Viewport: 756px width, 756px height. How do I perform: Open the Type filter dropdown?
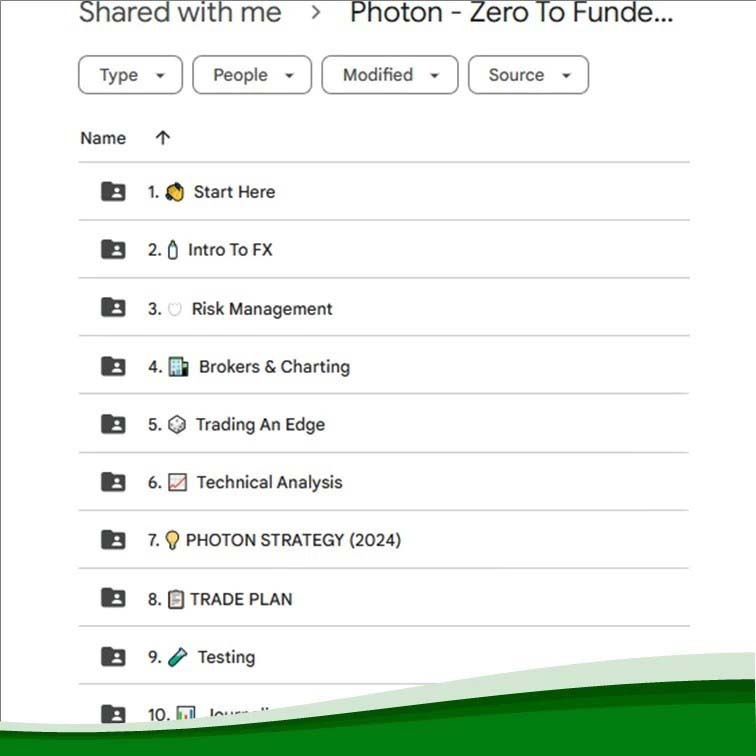(x=130, y=75)
